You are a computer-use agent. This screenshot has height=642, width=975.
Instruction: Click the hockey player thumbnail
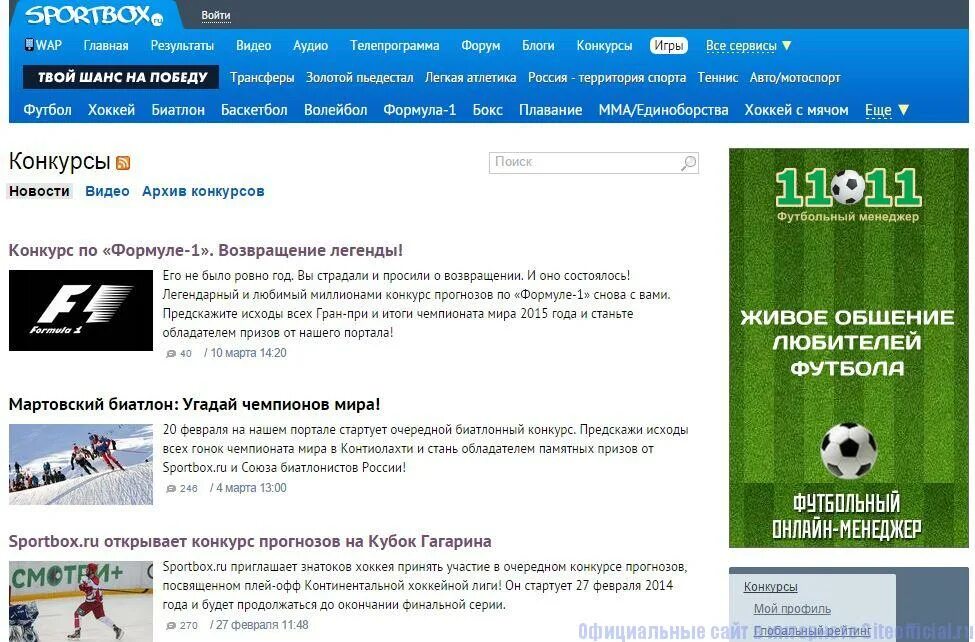(81, 601)
